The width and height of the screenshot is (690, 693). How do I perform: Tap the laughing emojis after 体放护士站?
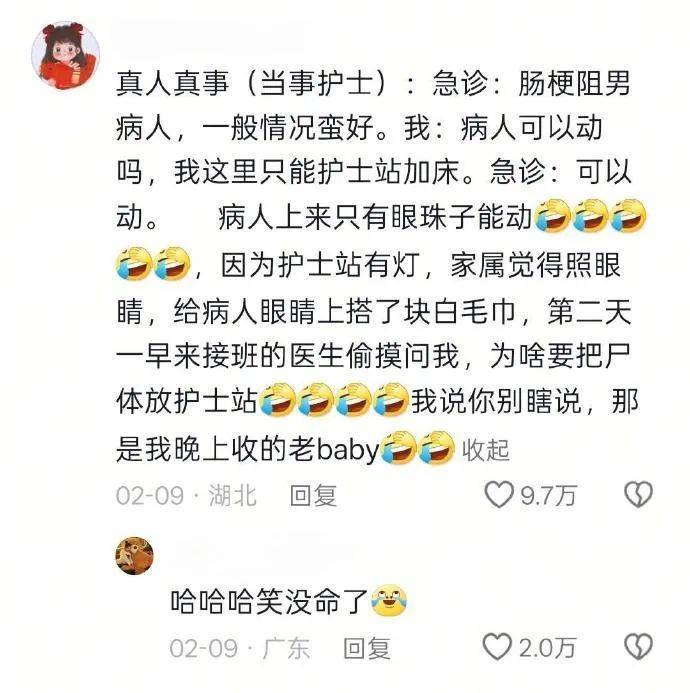pyautogui.click(x=333, y=400)
